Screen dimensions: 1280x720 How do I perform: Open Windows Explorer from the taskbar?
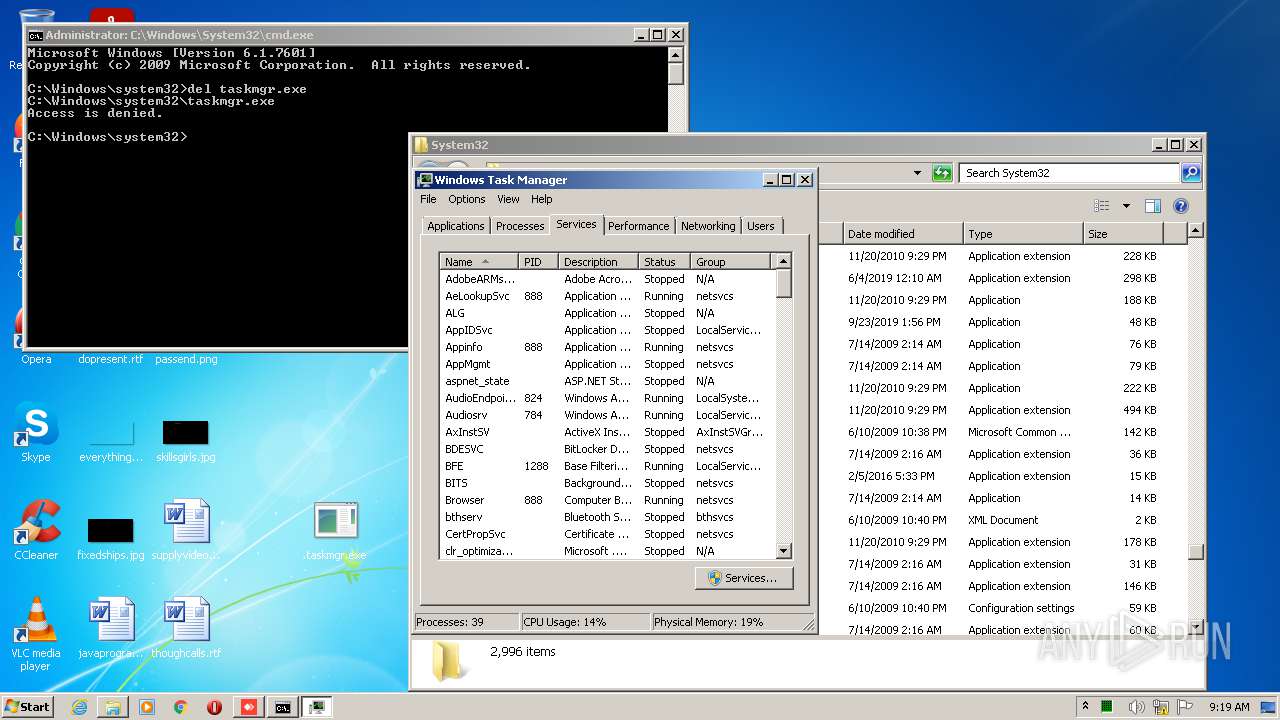[x=113, y=707]
